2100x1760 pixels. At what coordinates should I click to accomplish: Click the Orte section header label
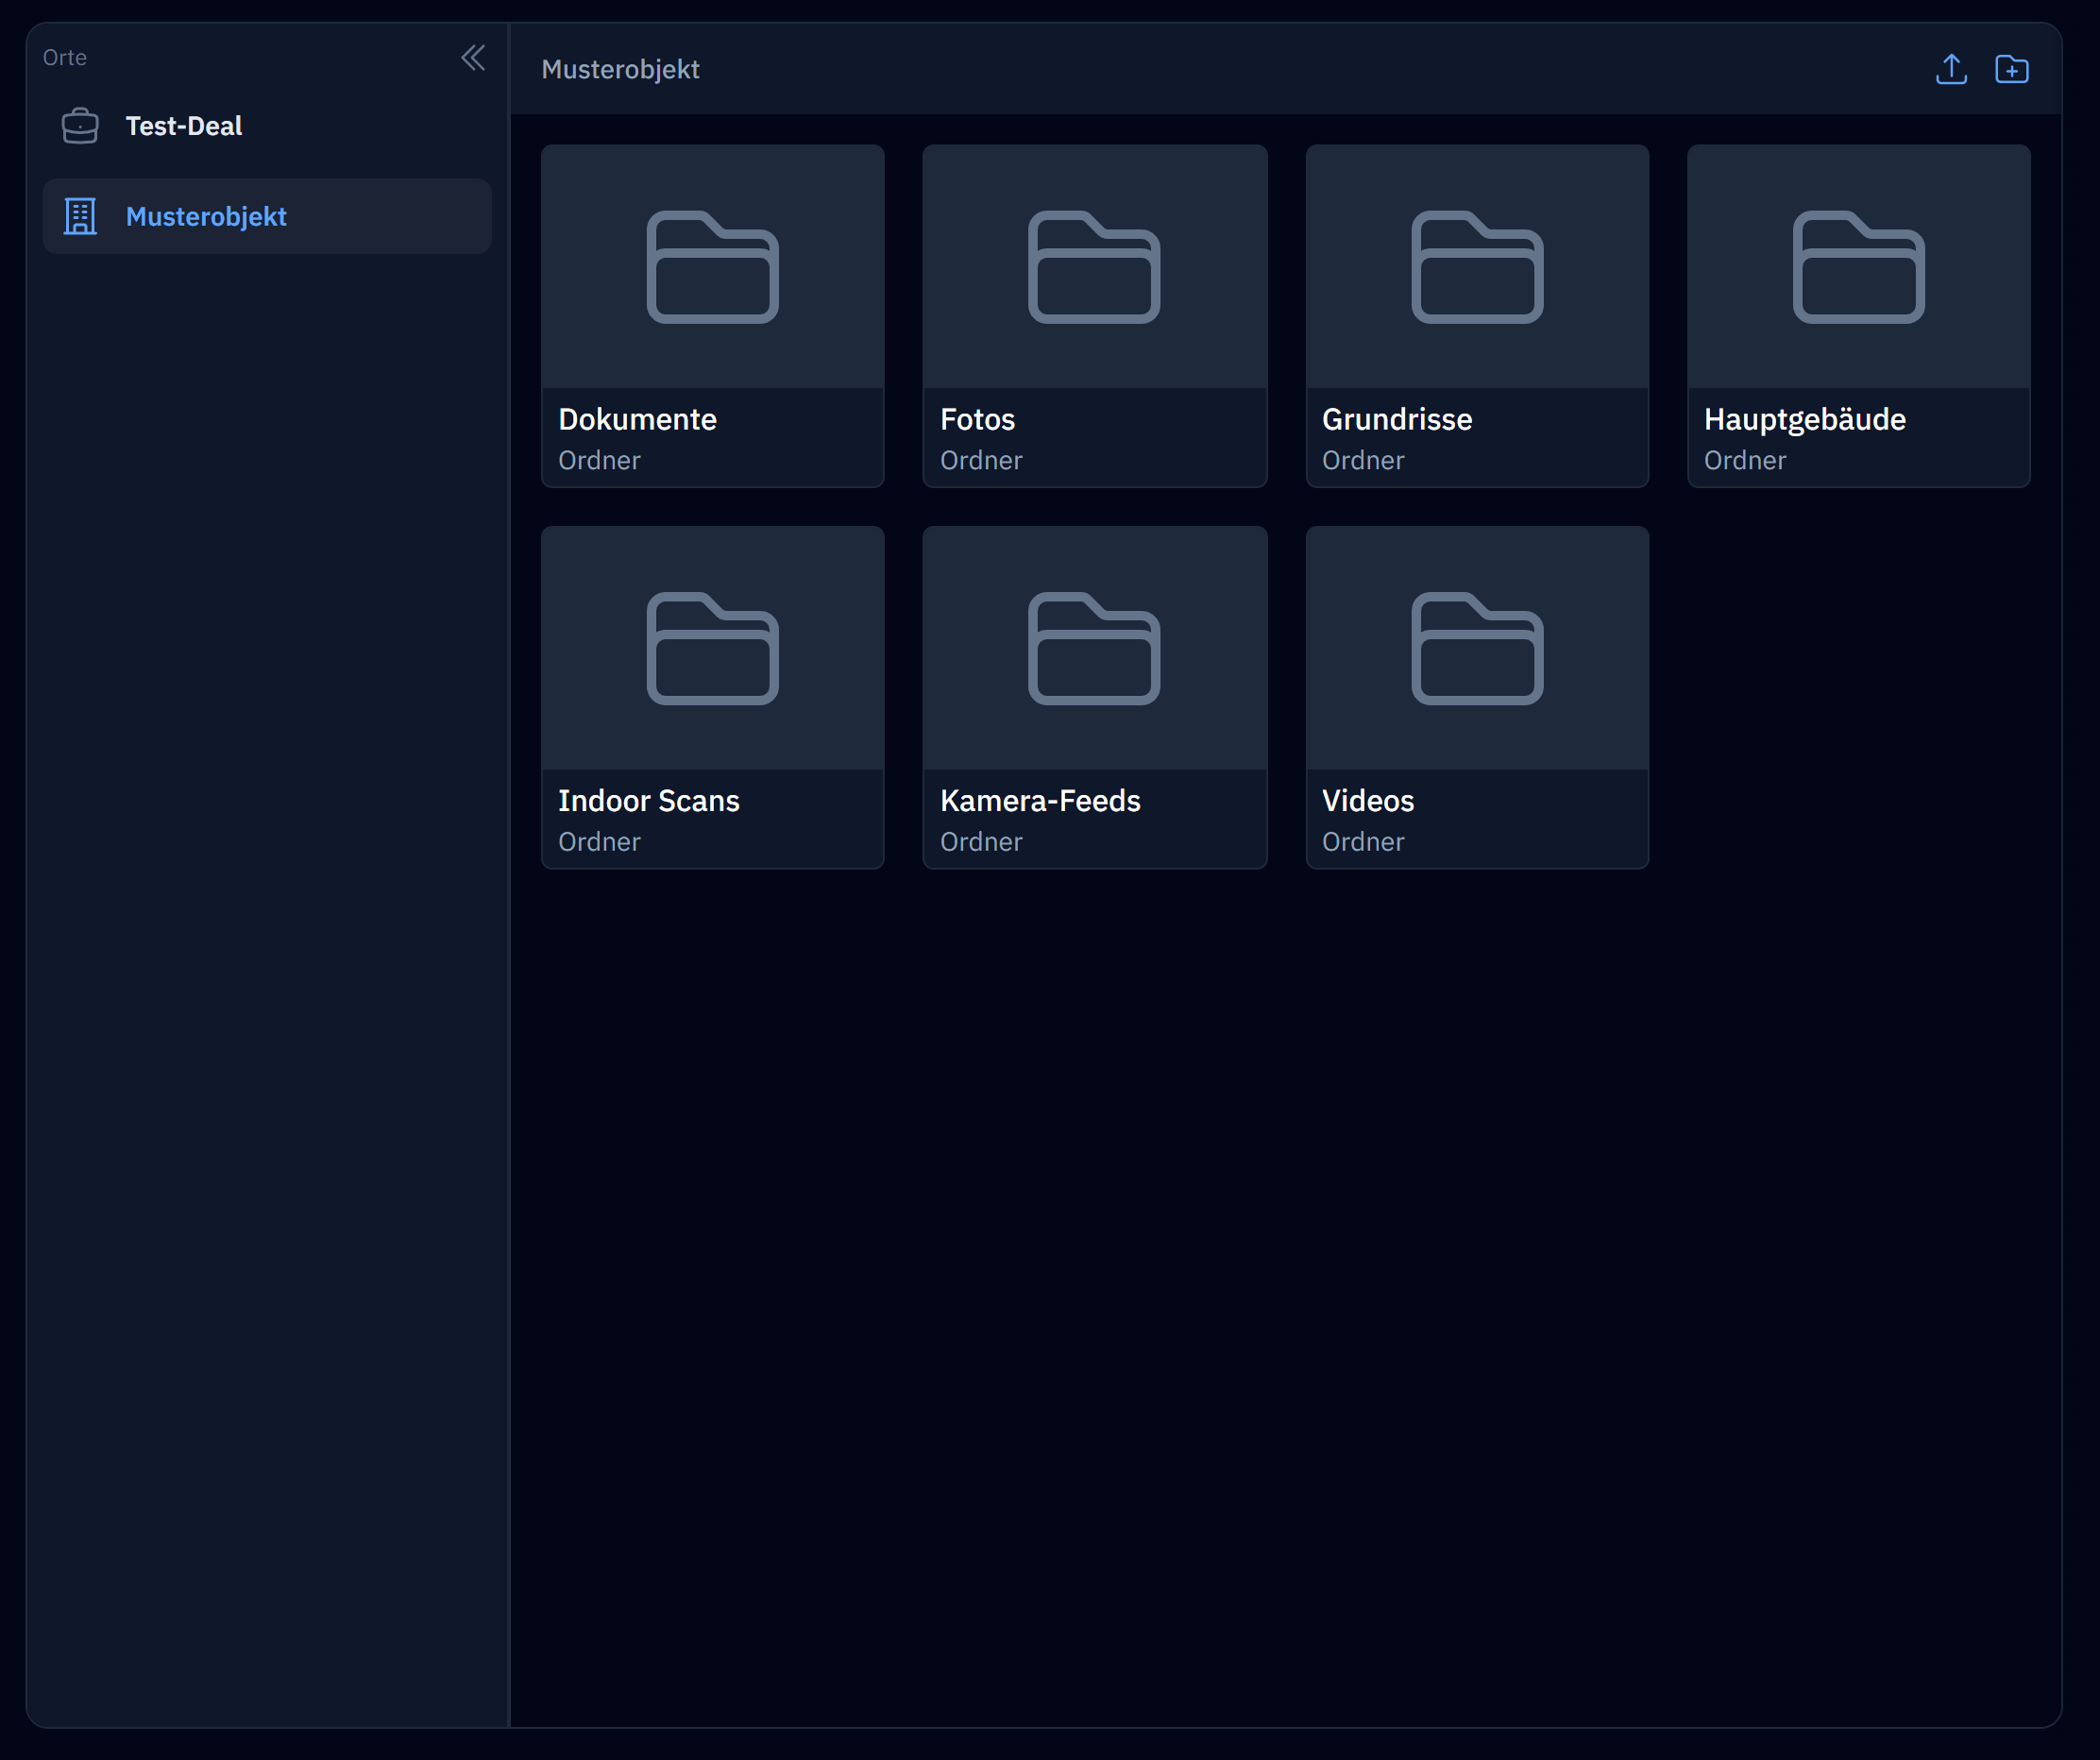click(65, 58)
